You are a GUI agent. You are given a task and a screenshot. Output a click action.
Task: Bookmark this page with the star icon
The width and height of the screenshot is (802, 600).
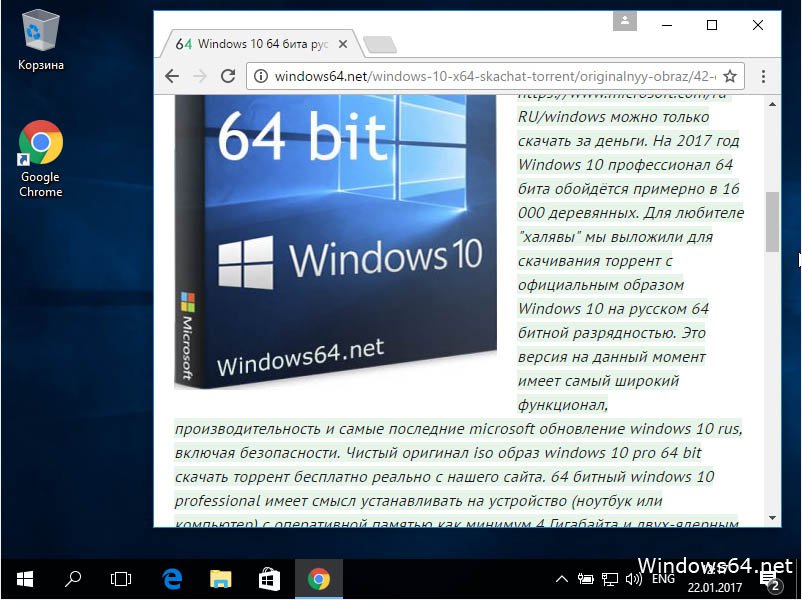pos(730,76)
